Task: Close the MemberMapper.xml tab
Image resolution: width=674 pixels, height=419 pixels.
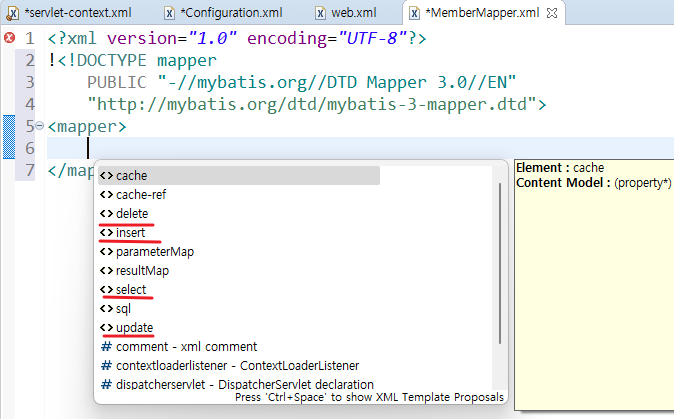Action: (552, 13)
